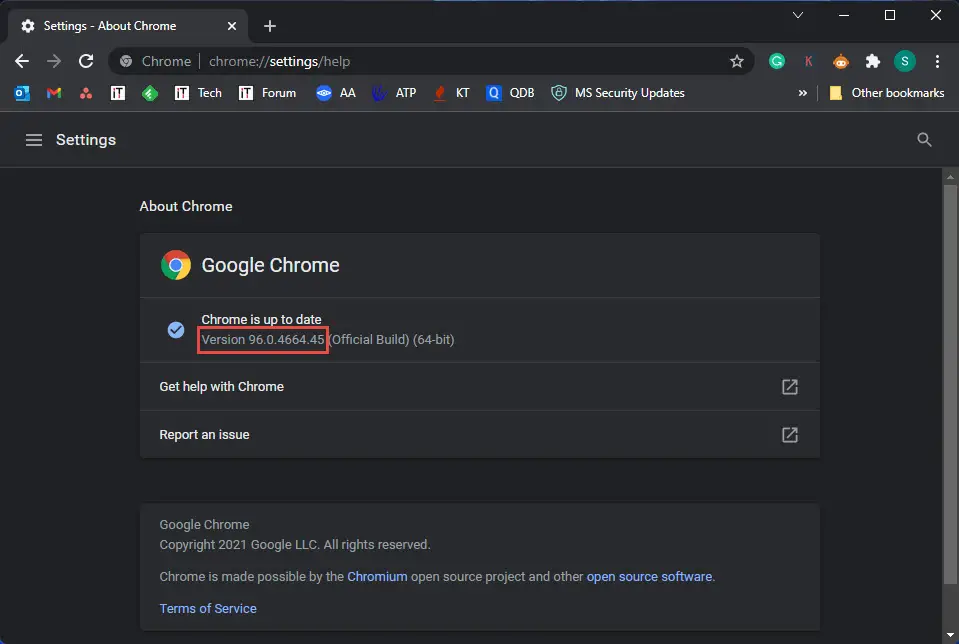
Task: Click the Settings - About Chrome tab
Action: [x=128, y=26]
